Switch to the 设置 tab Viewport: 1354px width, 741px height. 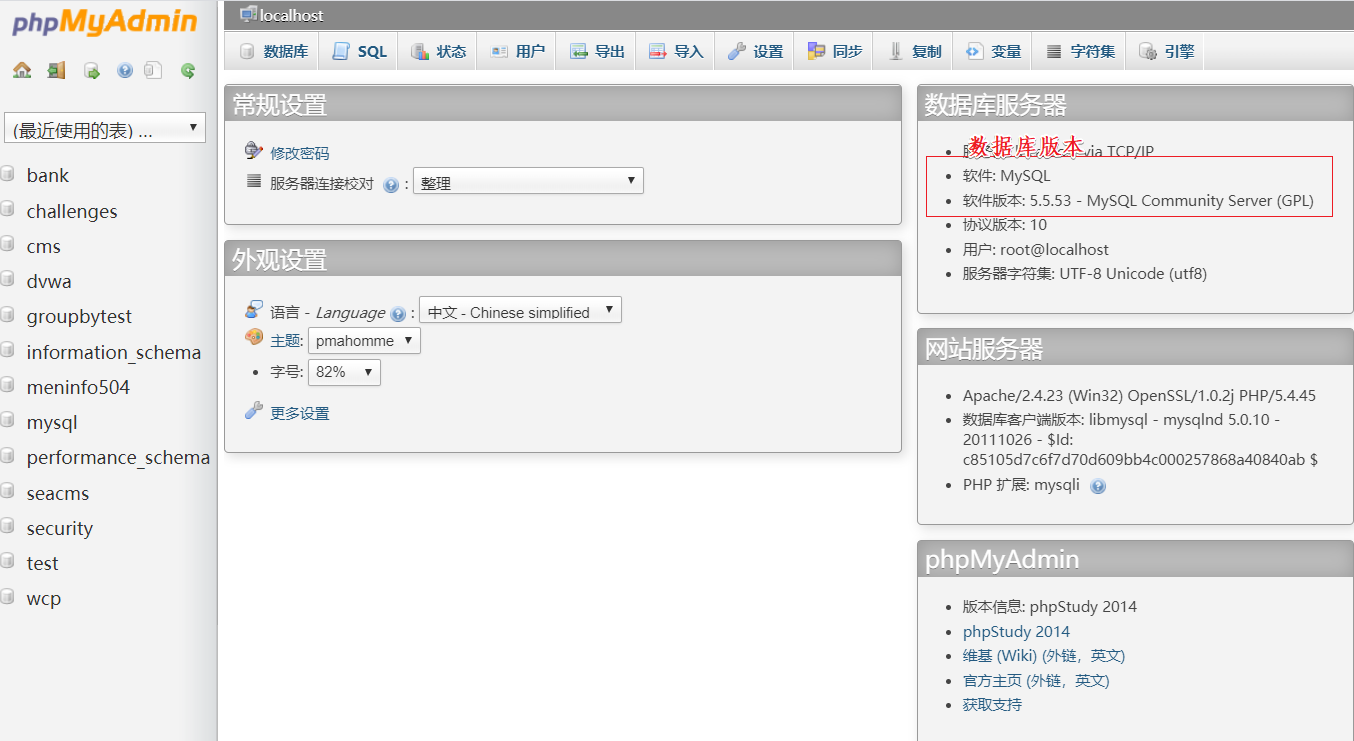(755, 51)
